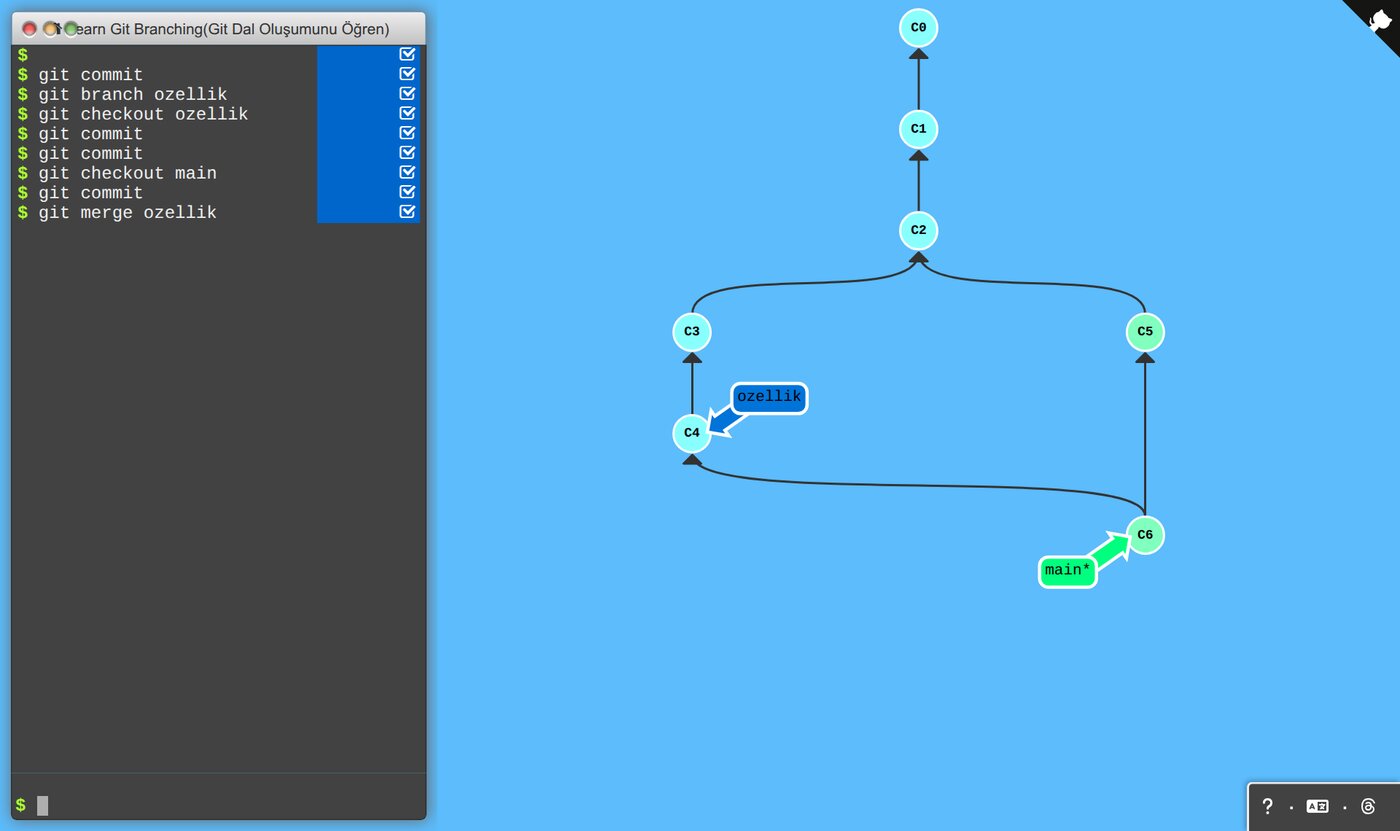Click the red close window button
The width and height of the screenshot is (1400, 831).
(29, 29)
